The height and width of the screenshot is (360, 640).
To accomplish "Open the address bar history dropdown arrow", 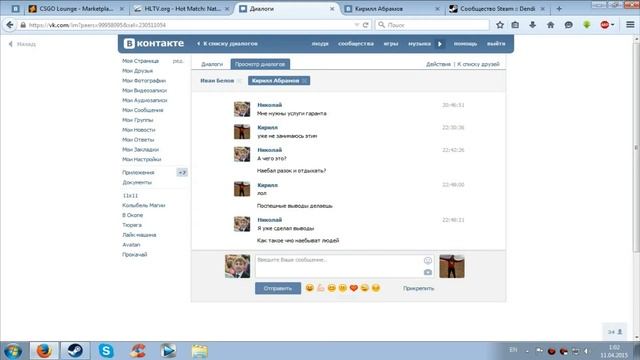I will [357, 25].
